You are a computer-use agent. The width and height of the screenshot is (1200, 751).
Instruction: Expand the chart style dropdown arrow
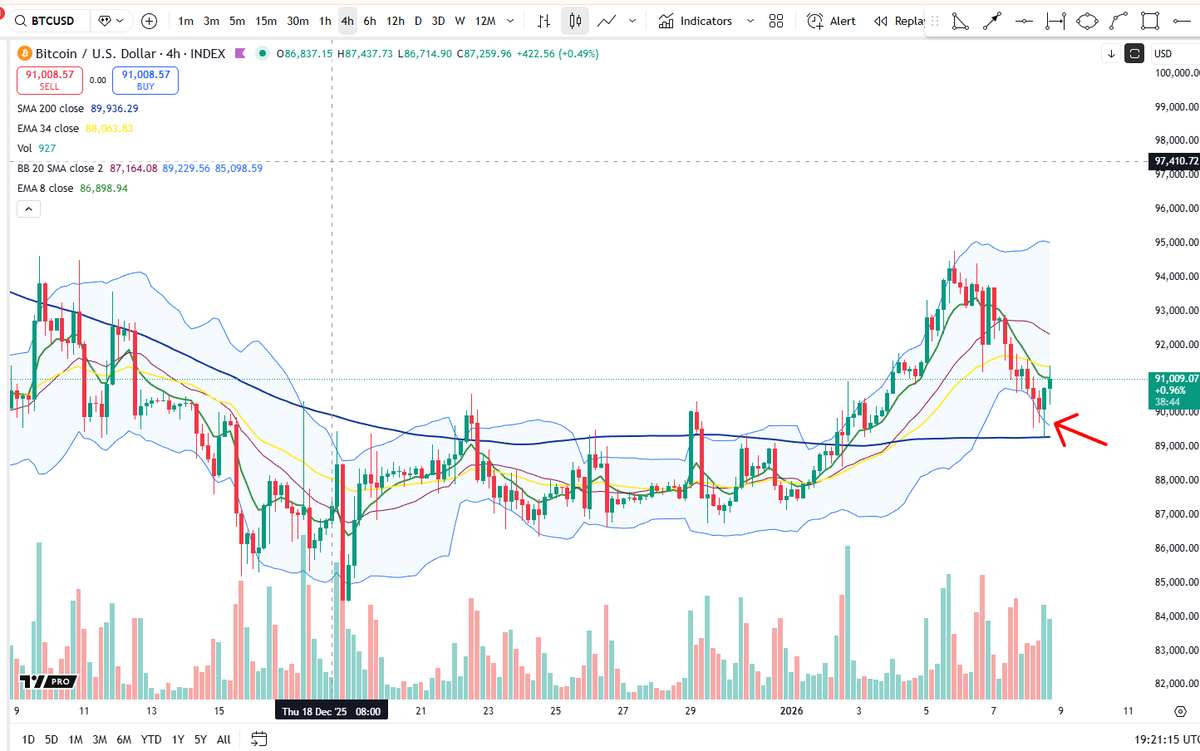[631, 20]
